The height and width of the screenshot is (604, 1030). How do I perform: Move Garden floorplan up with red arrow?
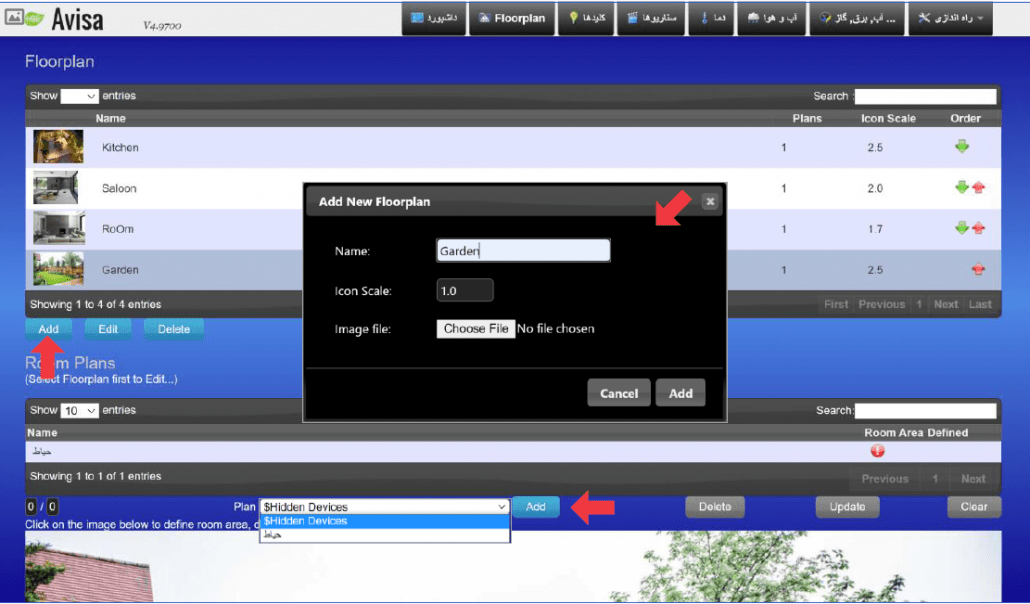978,269
